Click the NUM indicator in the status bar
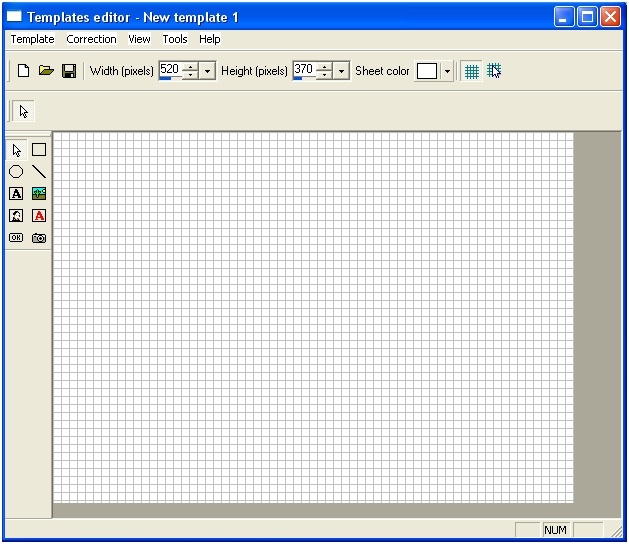Image resolution: width=629 pixels, height=544 pixels. coord(556,530)
